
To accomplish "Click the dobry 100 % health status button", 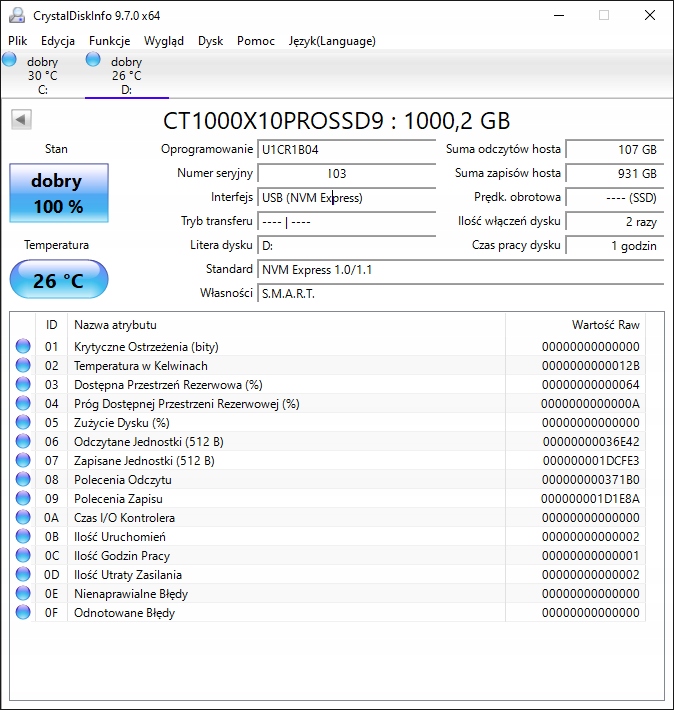I will coord(57,194).
